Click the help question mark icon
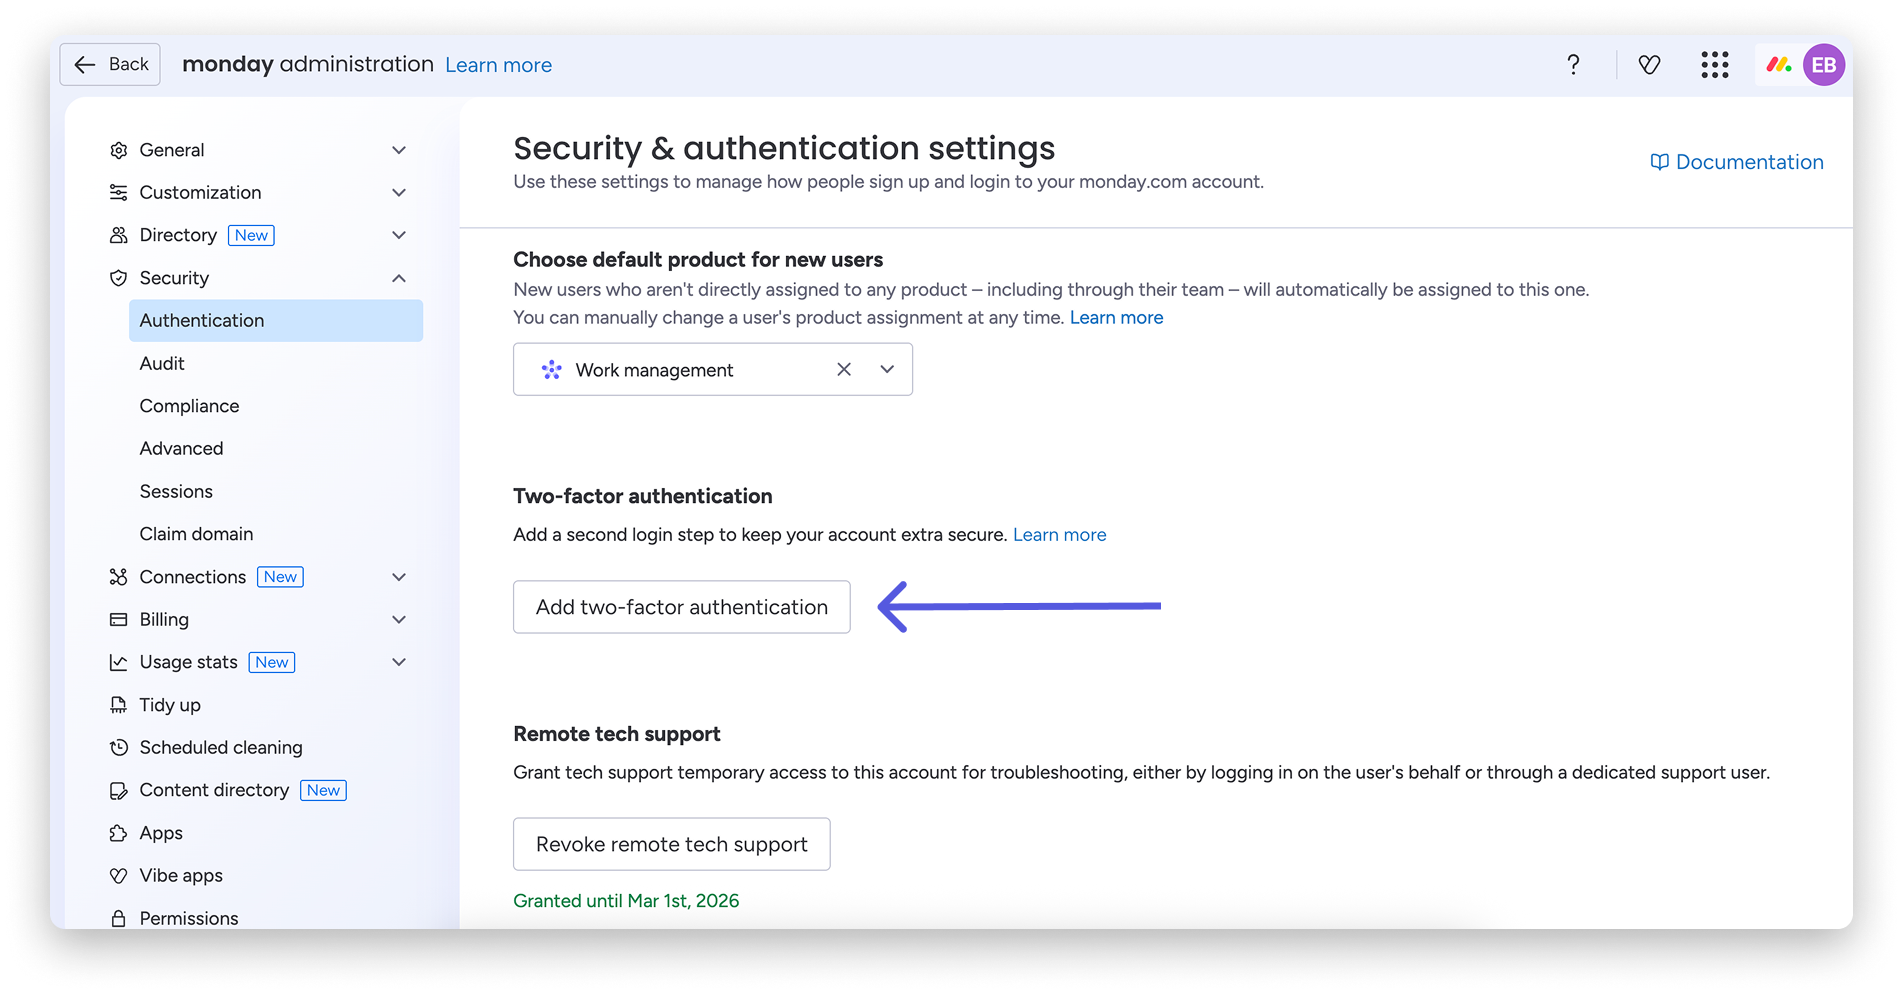The width and height of the screenshot is (1903, 994). pyautogui.click(x=1573, y=64)
